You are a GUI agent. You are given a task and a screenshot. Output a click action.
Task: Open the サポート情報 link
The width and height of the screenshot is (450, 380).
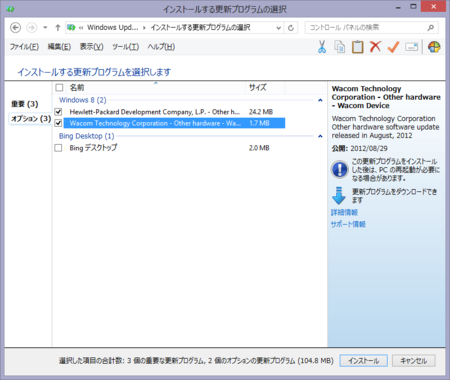coord(348,224)
